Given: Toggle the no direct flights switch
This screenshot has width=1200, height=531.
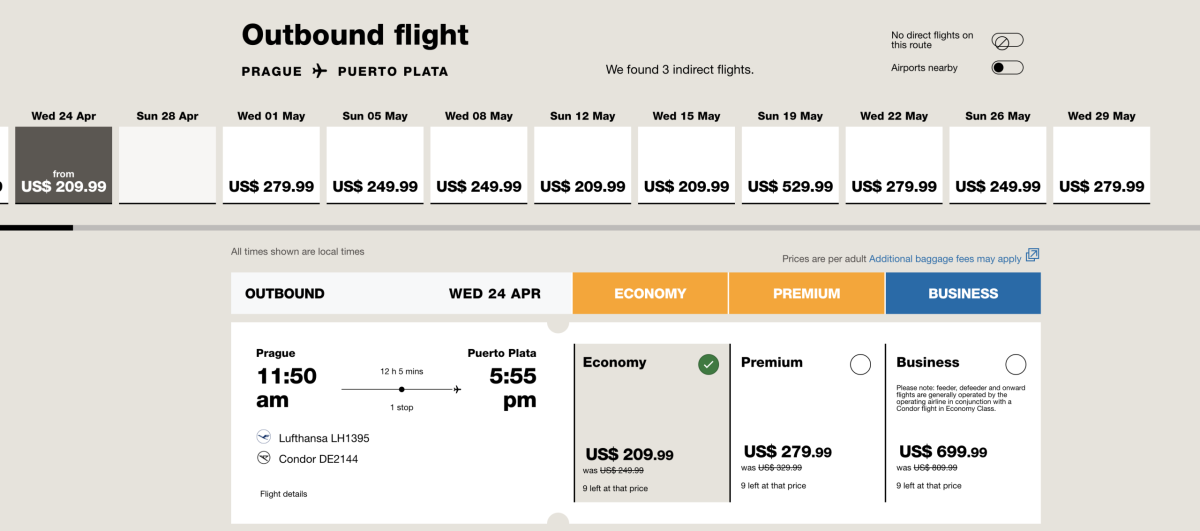Looking at the screenshot, I should pos(1007,41).
